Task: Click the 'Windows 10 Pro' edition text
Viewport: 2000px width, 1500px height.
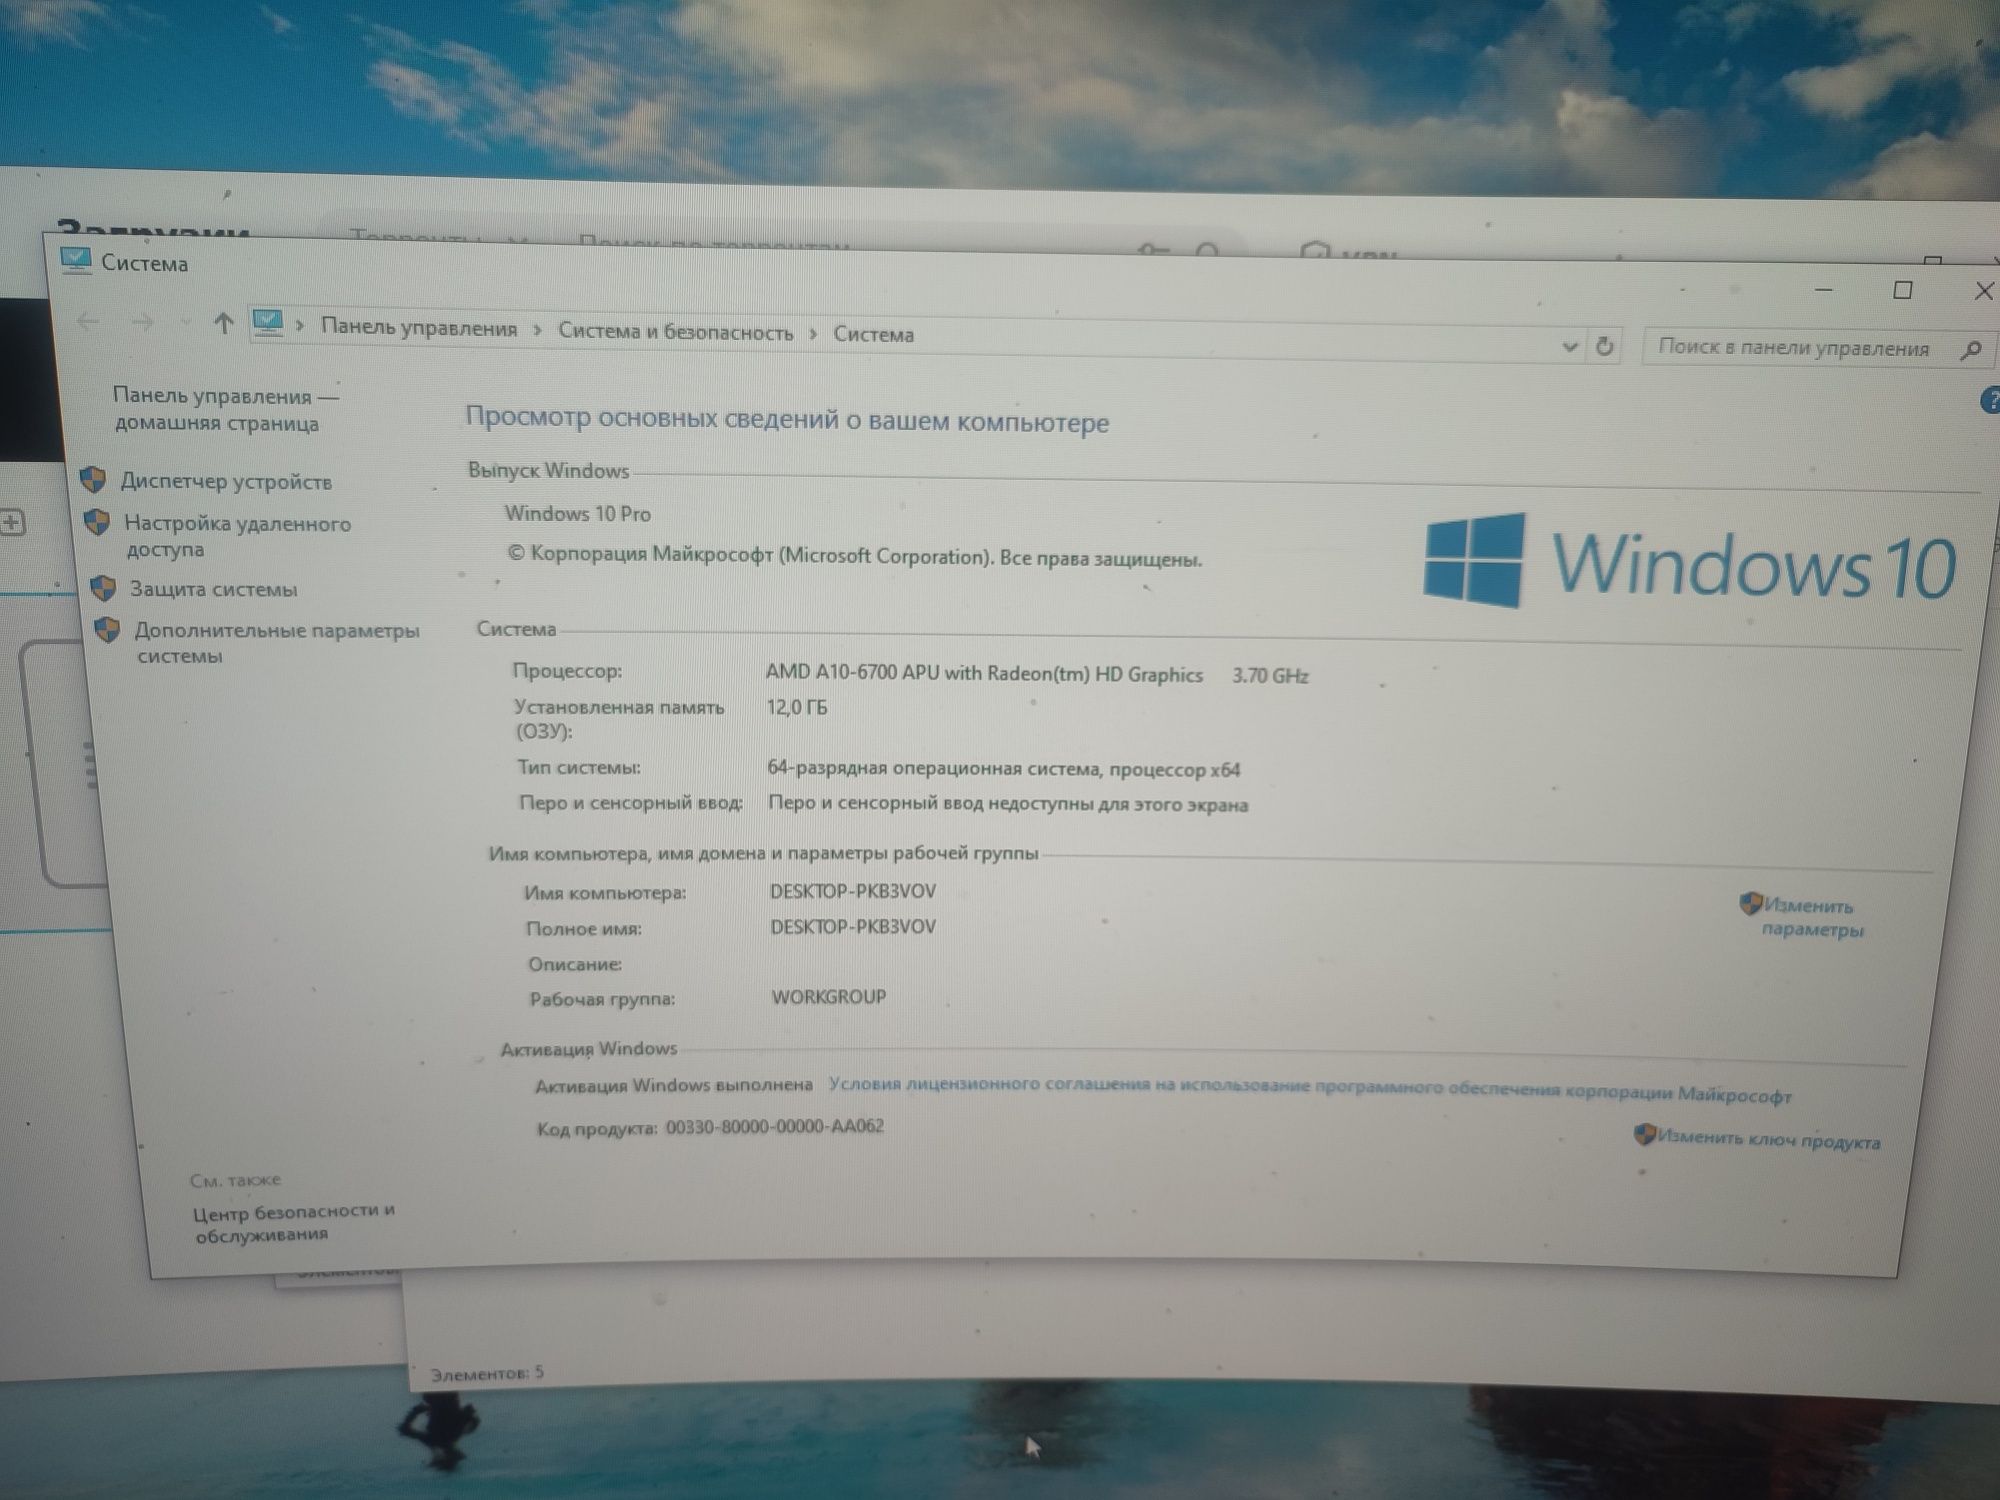Action: [577, 514]
